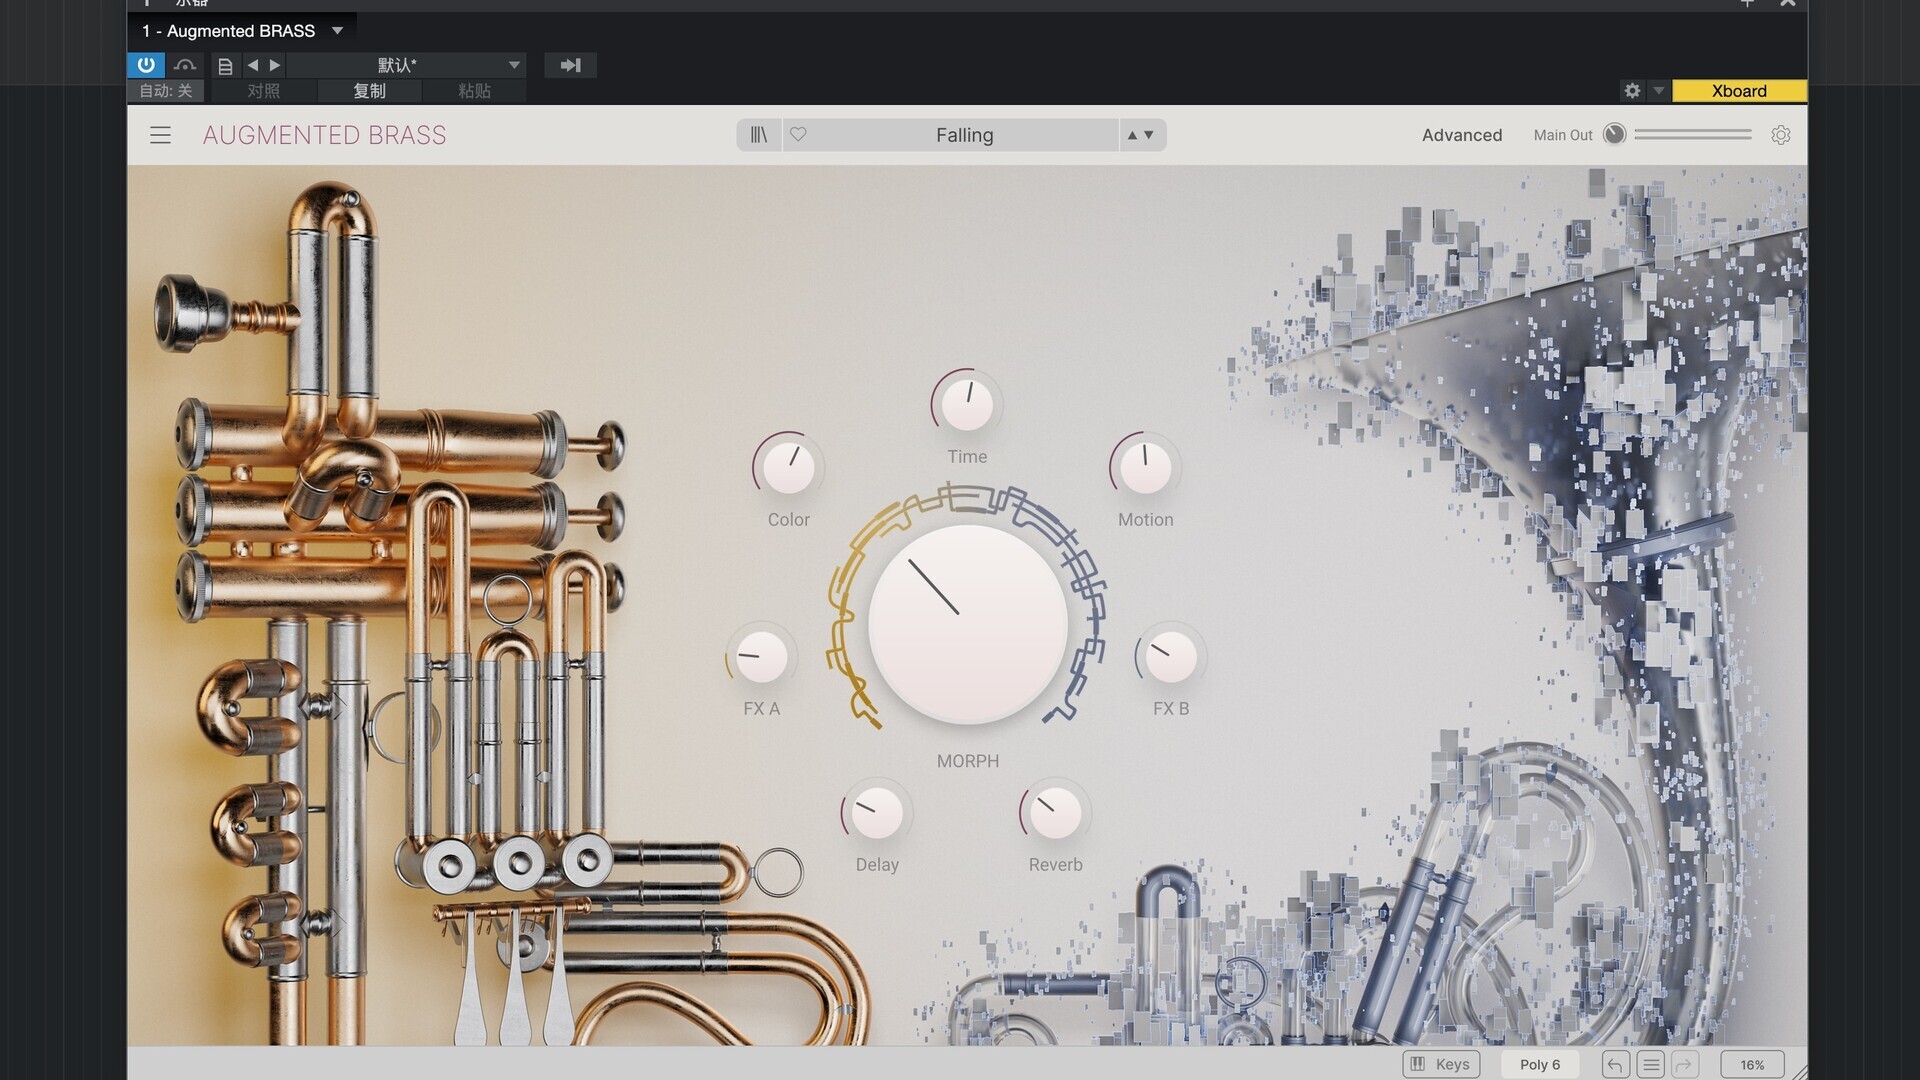Screen dimensions: 1920x1080
Task: Favorite the Falling preset with heart icon
Action: pyautogui.click(x=798, y=134)
